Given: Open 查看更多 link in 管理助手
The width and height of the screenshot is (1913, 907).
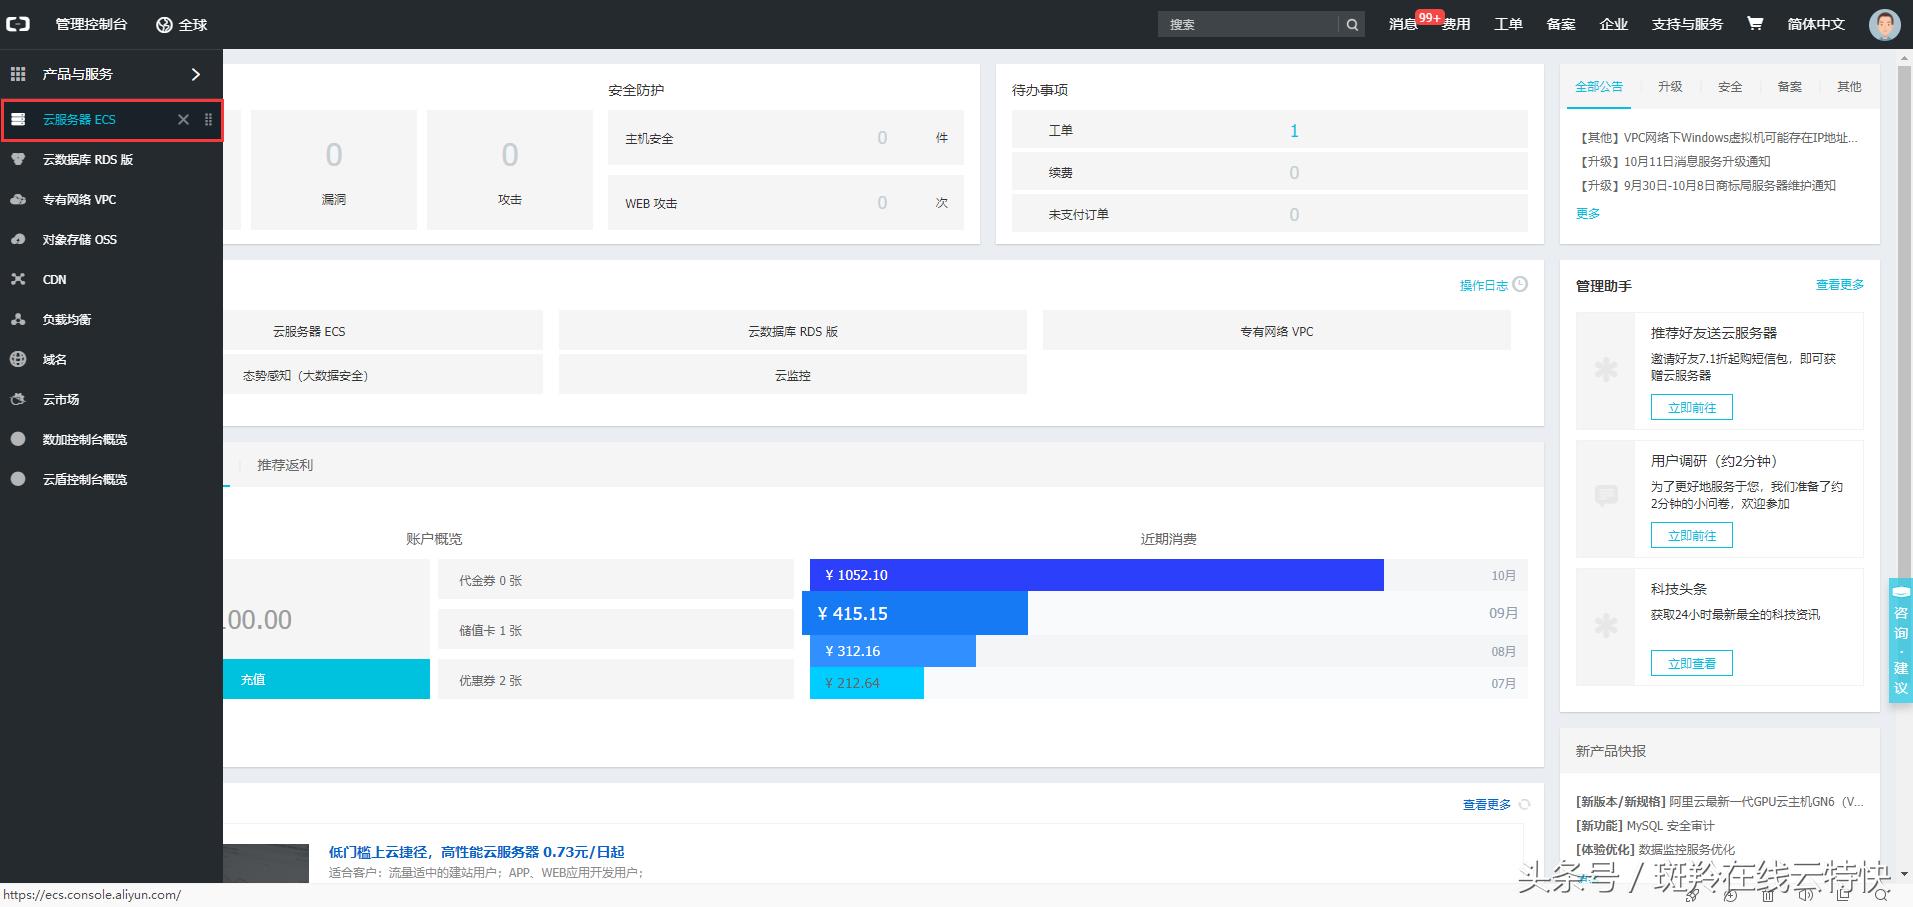Looking at the screenshot, I should tap(1839, 285).
